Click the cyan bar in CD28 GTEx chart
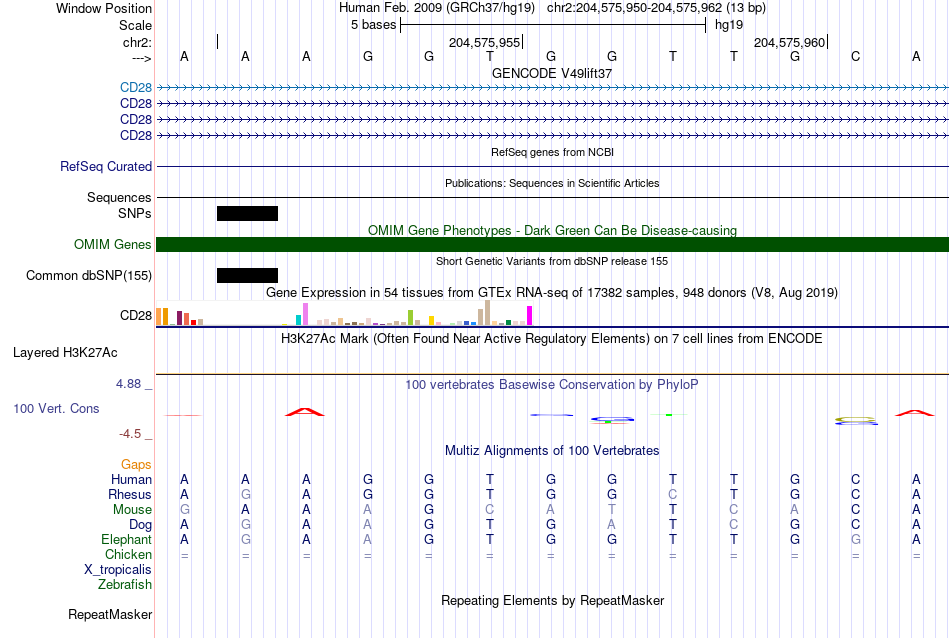 298,320
